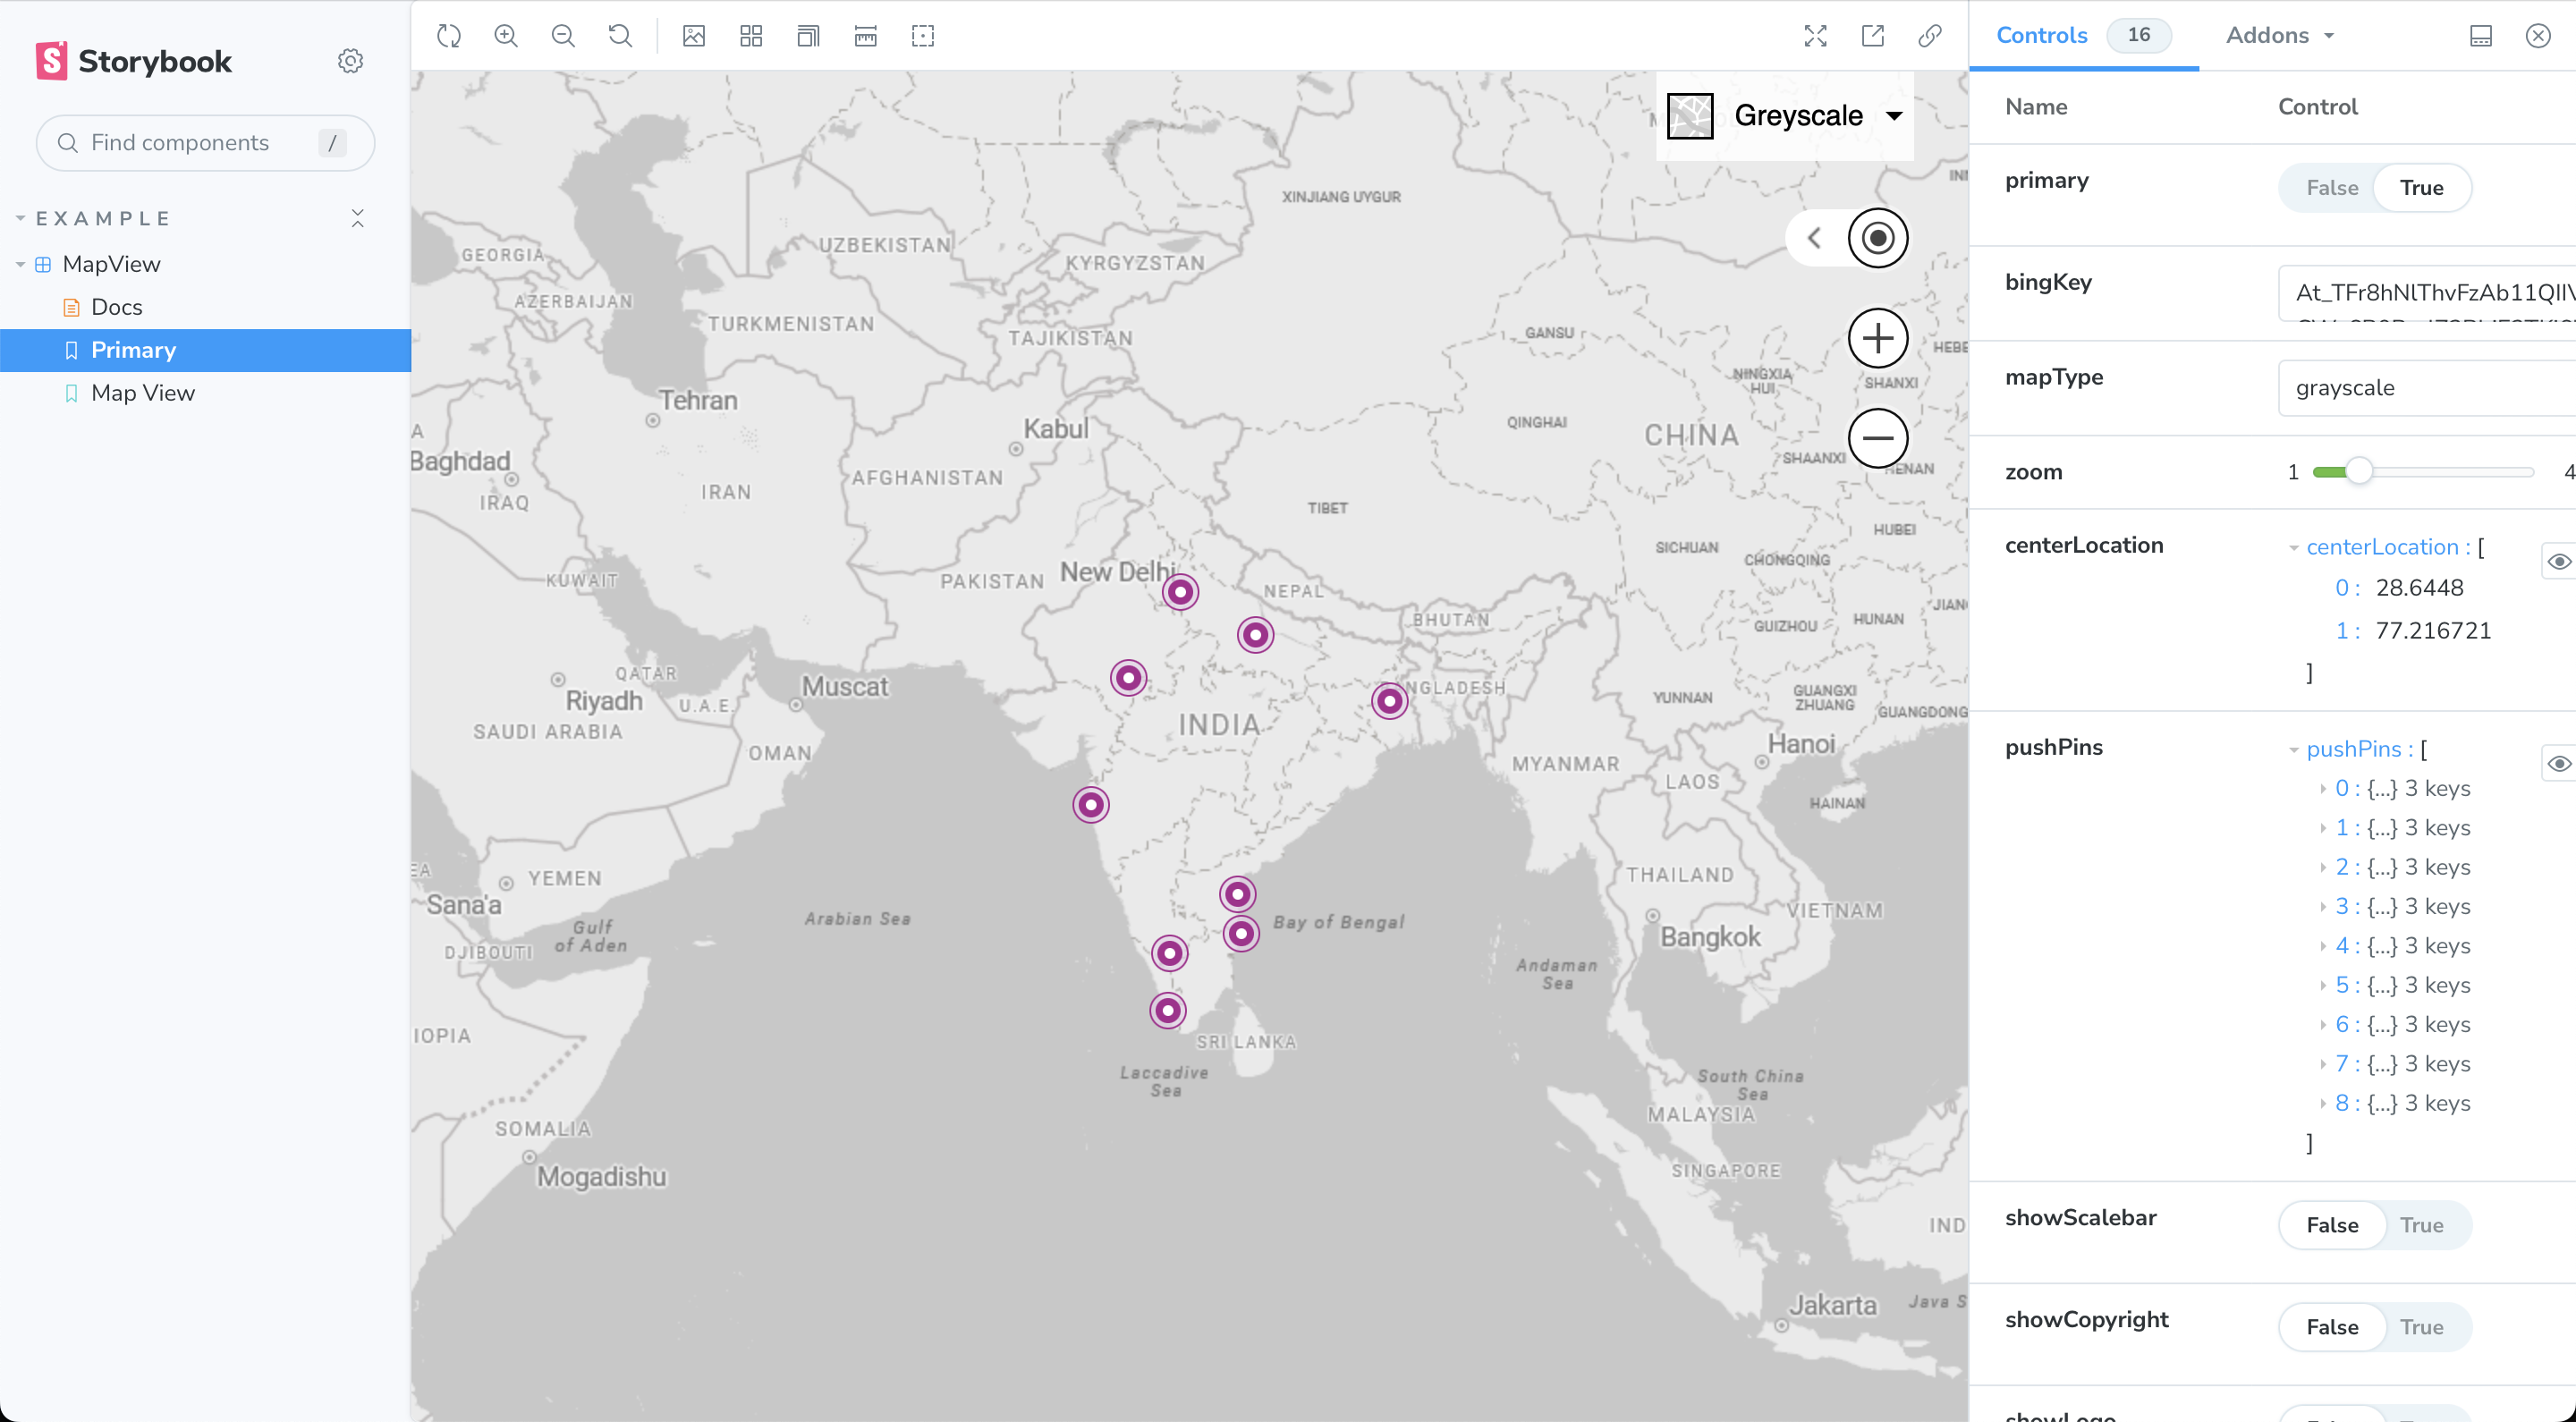2576x1422 pixels.
Task: Set showScalebar to True
Action: pyautogui.click(x=2420, y=1225)
